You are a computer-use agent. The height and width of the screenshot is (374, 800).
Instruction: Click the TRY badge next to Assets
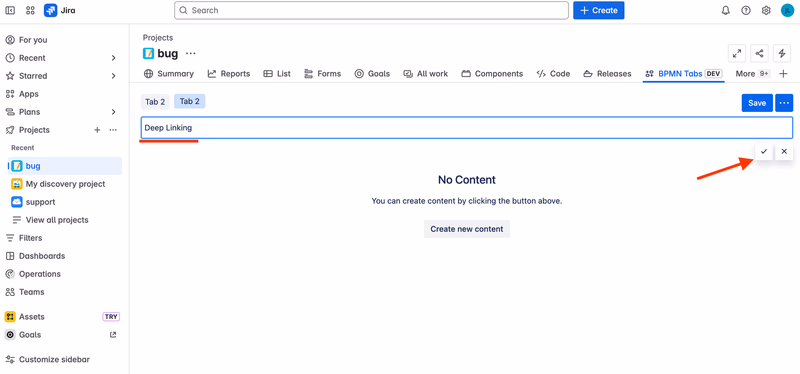click(111, 317)
